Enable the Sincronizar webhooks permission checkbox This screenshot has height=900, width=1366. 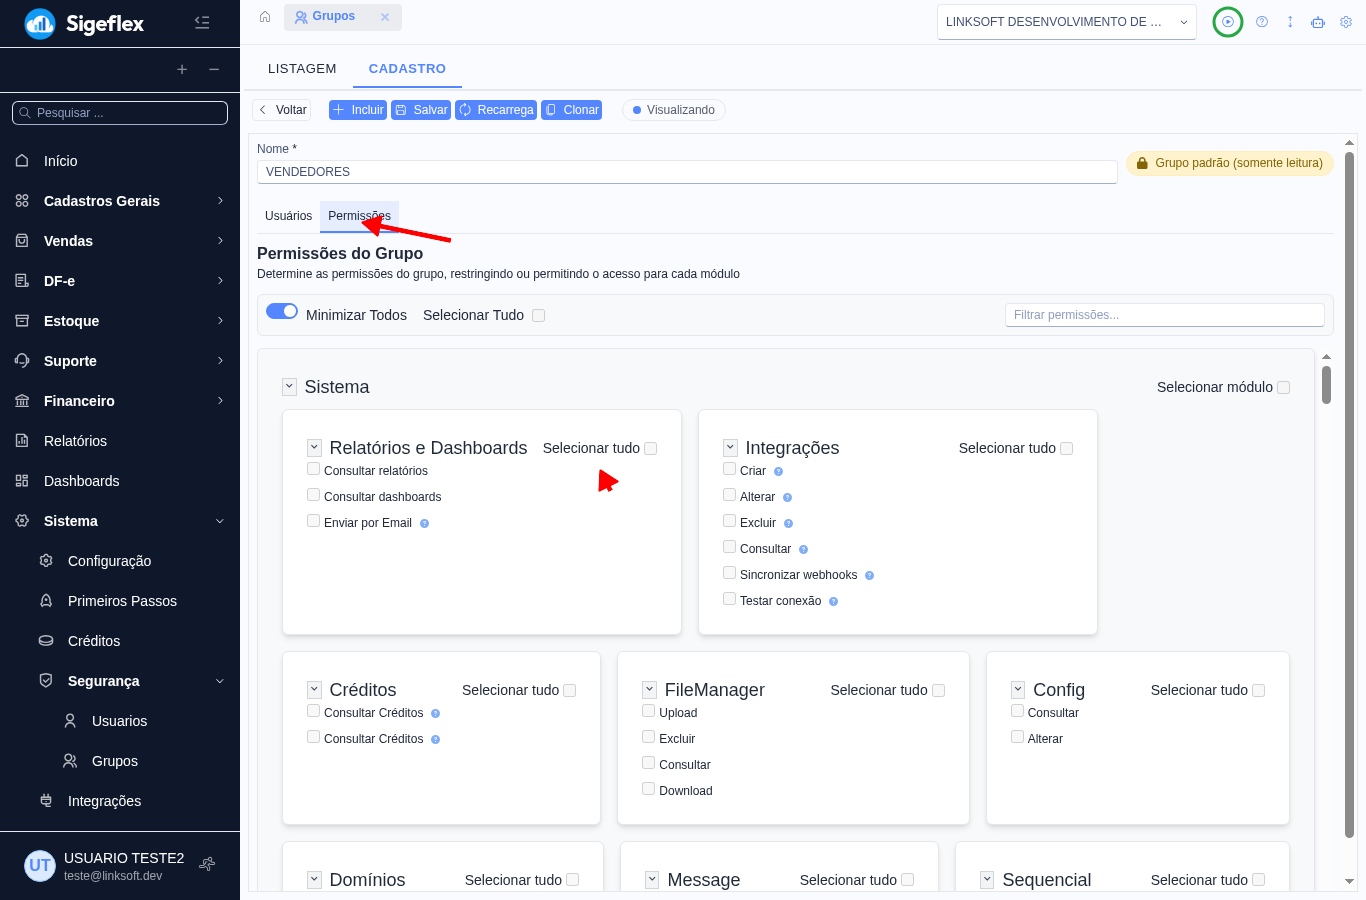(x=730, y=573)
